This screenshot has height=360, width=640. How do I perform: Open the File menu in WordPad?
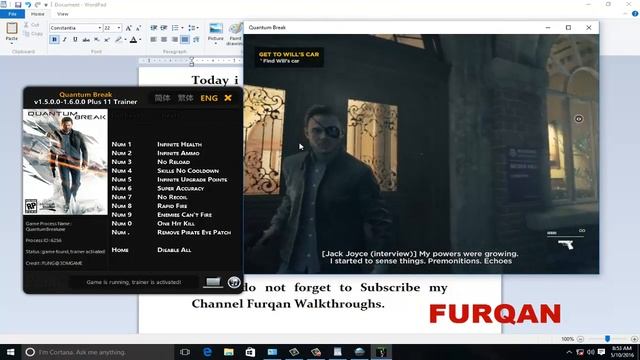click(x=12, y=14)
